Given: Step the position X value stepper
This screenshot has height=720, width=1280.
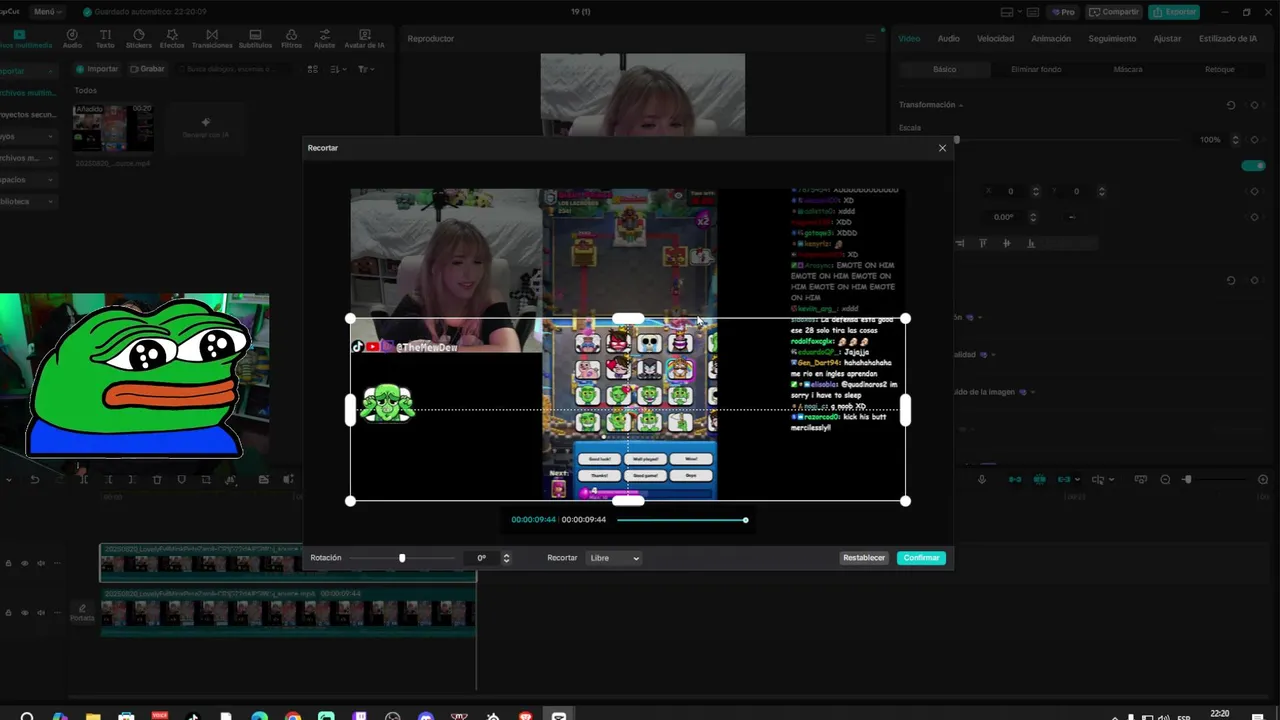Looking at the screenshot, I should (1036, 191).
